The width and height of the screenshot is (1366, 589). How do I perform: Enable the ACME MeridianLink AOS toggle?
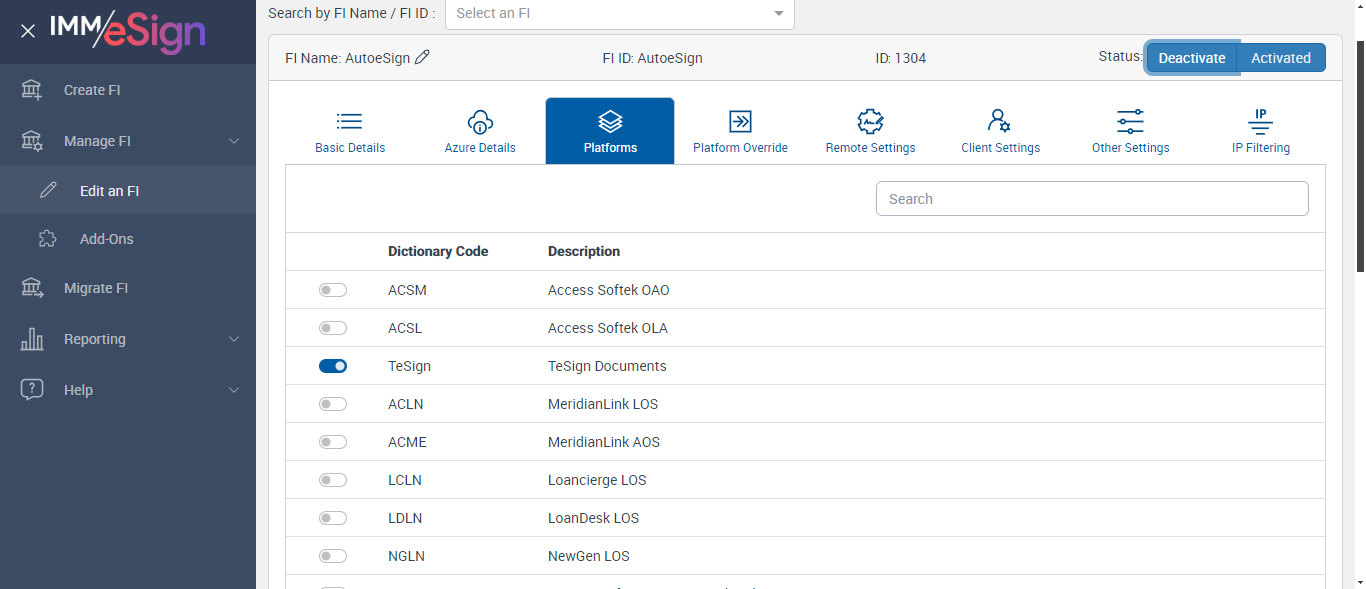pos(333,442)
